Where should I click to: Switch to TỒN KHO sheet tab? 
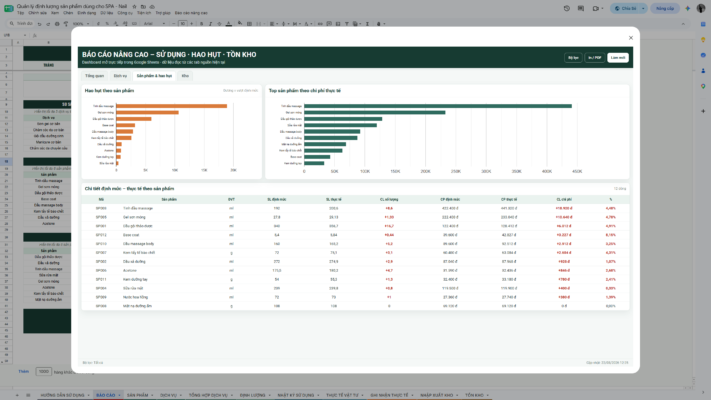[x=474, y=395]
